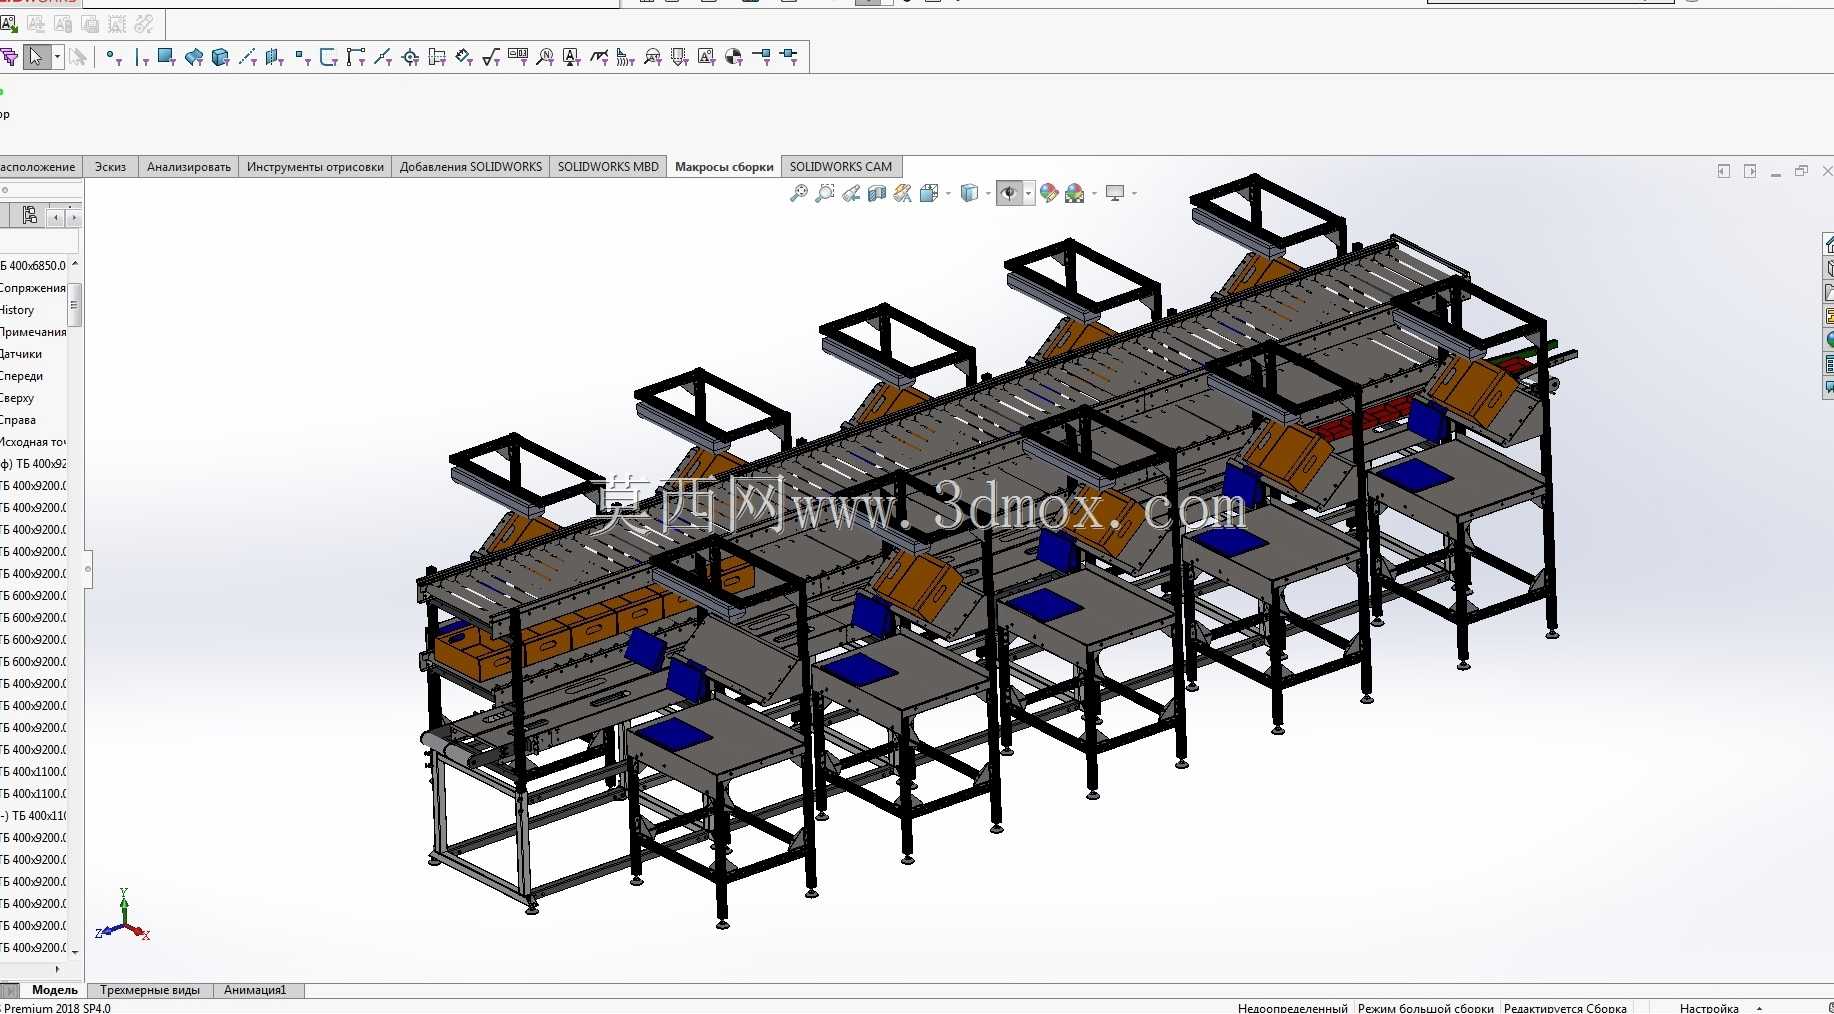Toggle the selection filter toolbar funnel icon
The width and height of the screenshot is (1834, 1014).
10,57
